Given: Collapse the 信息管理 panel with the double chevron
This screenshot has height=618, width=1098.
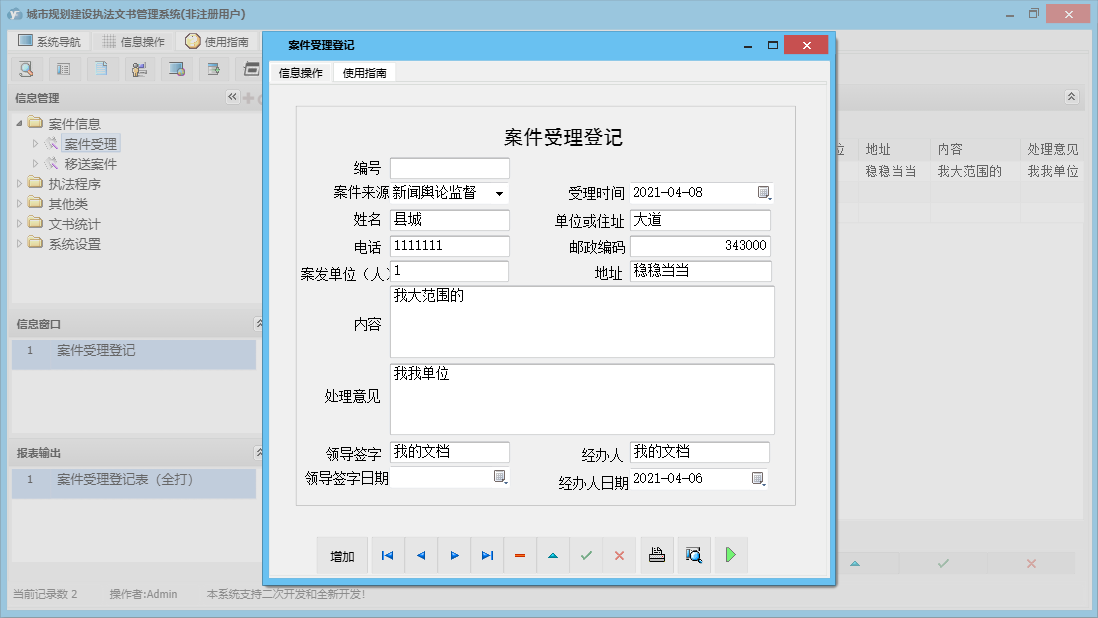Looking at the screenshot, I should pos(231,97).
